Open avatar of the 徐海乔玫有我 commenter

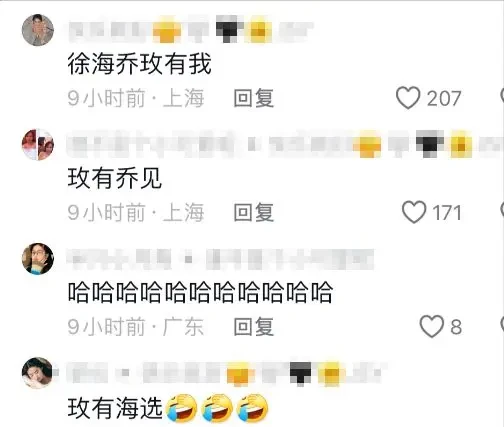coord(38,30)
